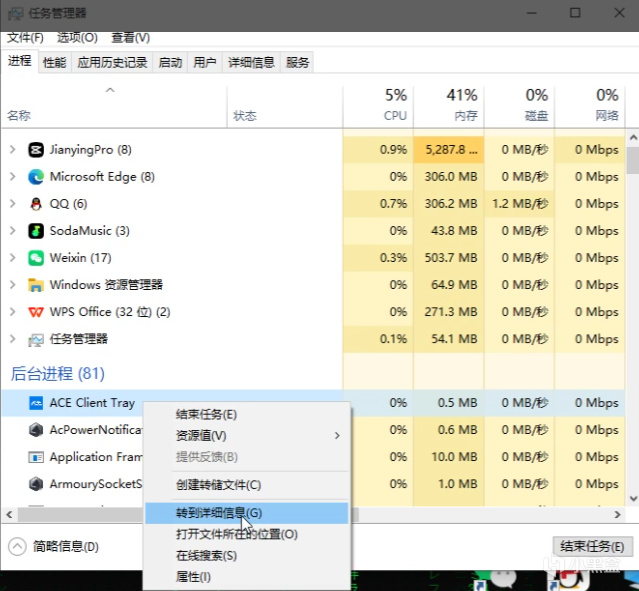639x591 pixels.
Task: Expand the 任务管理器 process group
Action: [x=13, y=339]
